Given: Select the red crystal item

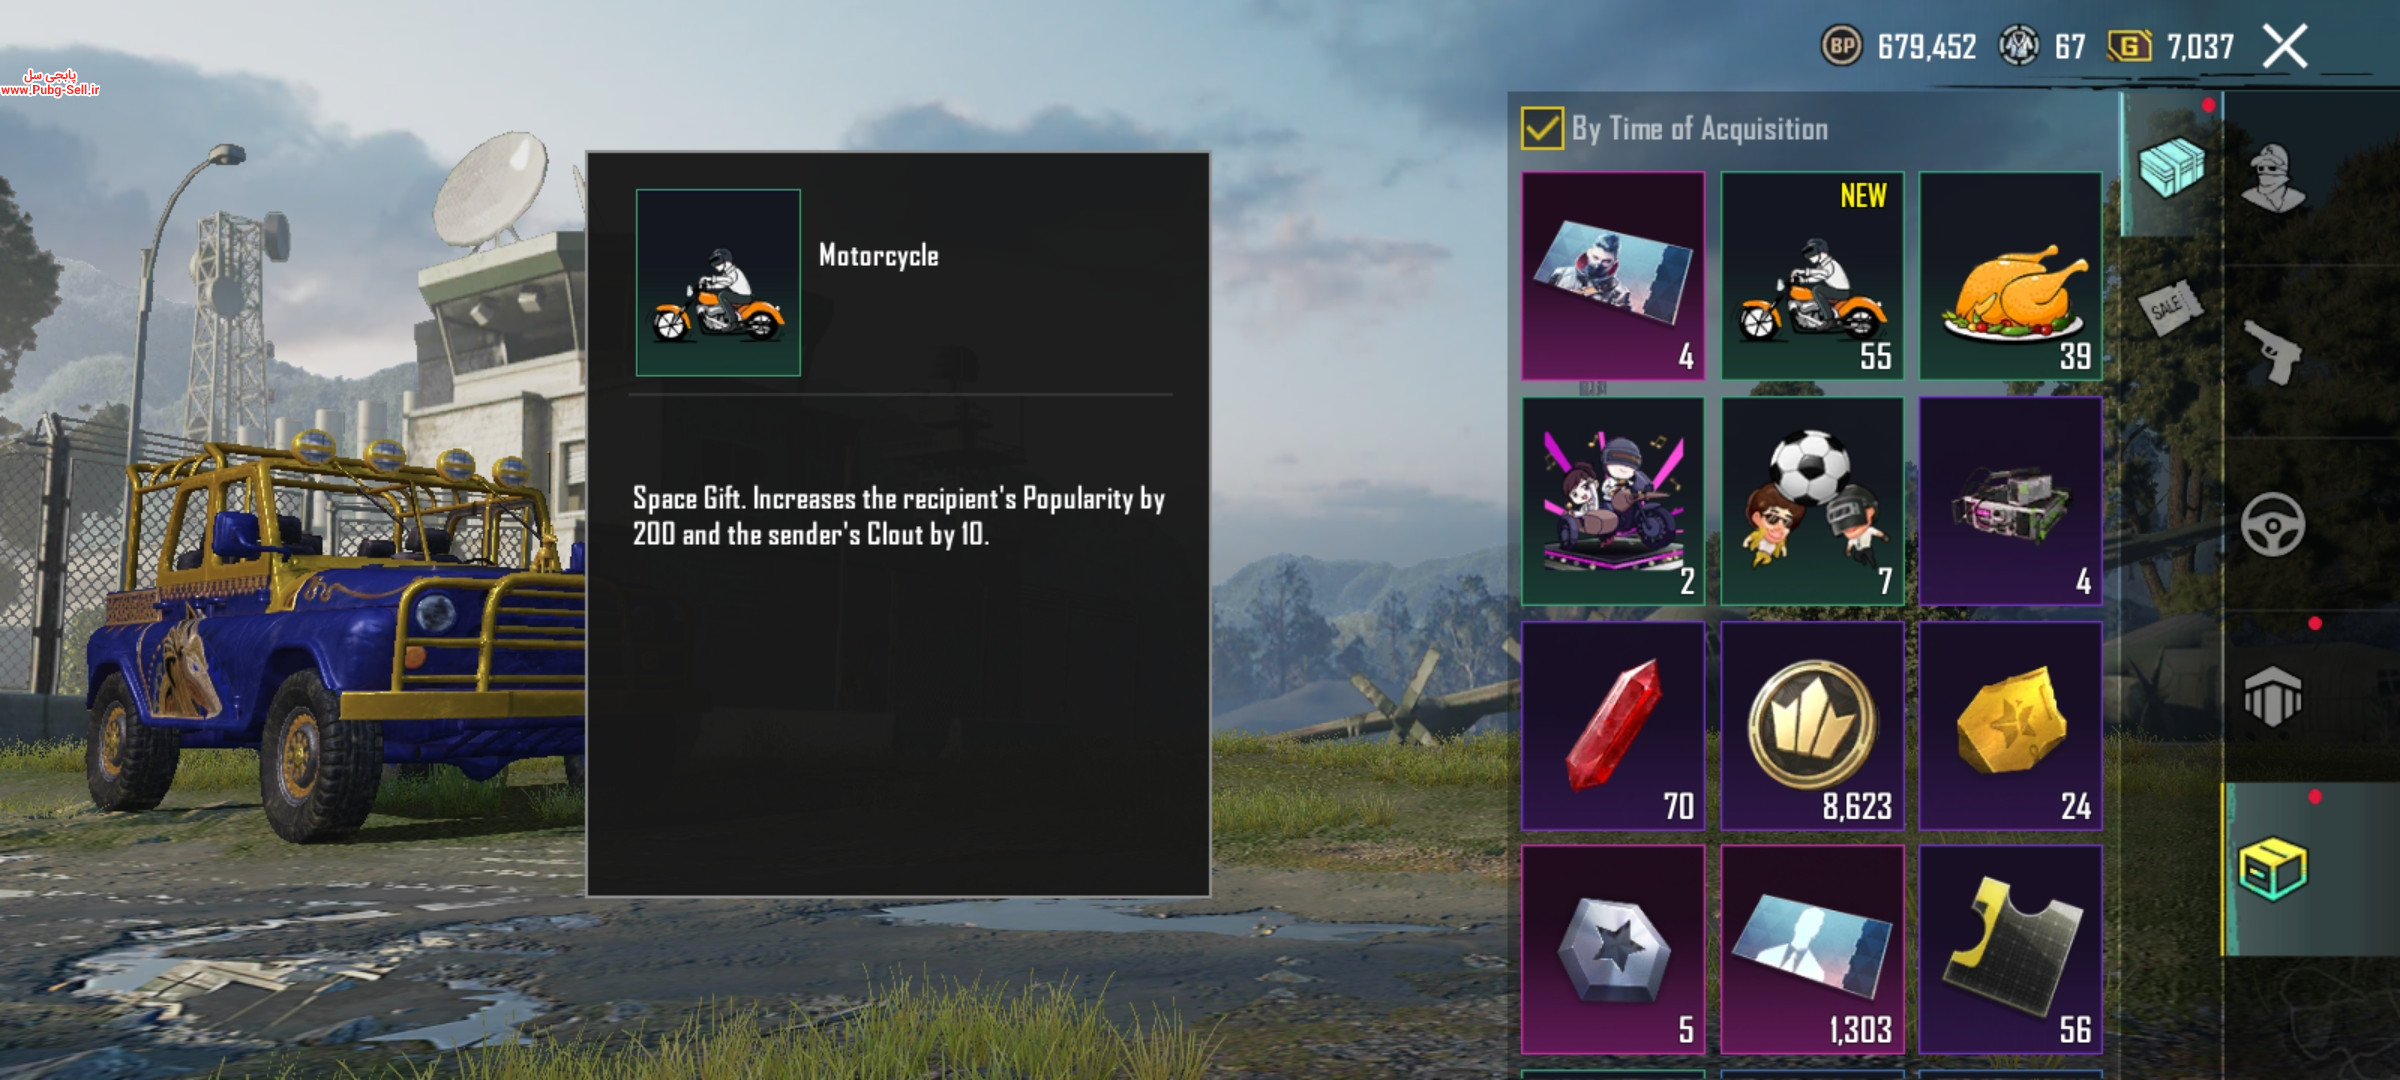Looking at the screenshot, I should (x=1613, y=726).
